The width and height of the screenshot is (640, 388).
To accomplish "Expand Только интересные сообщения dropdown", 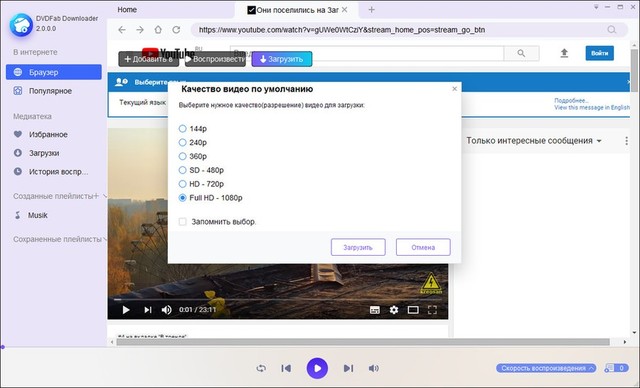I will pos(534,141).
